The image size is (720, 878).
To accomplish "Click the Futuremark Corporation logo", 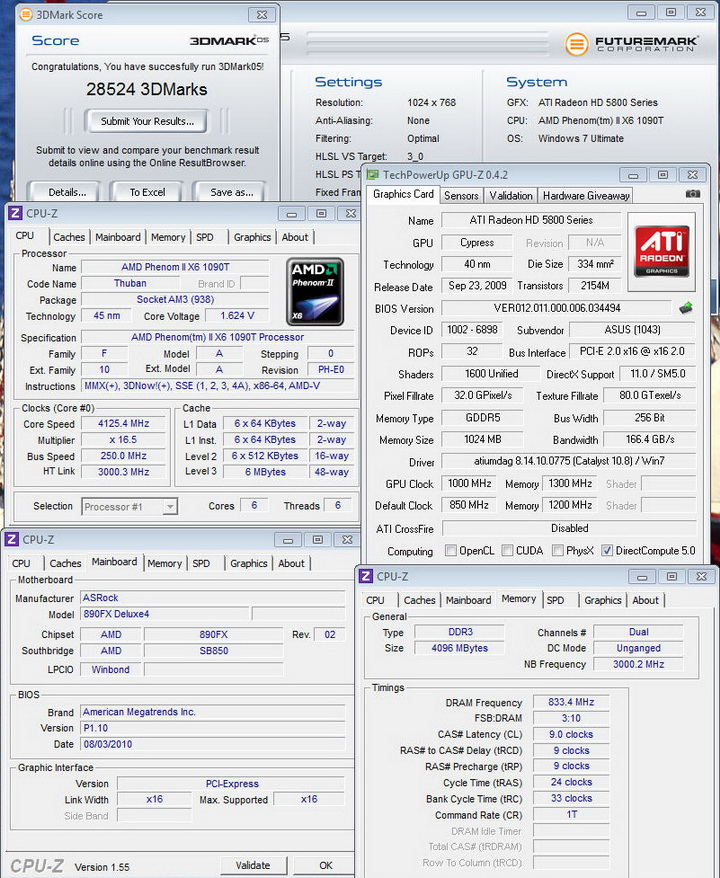I will [x=631, y=44].
